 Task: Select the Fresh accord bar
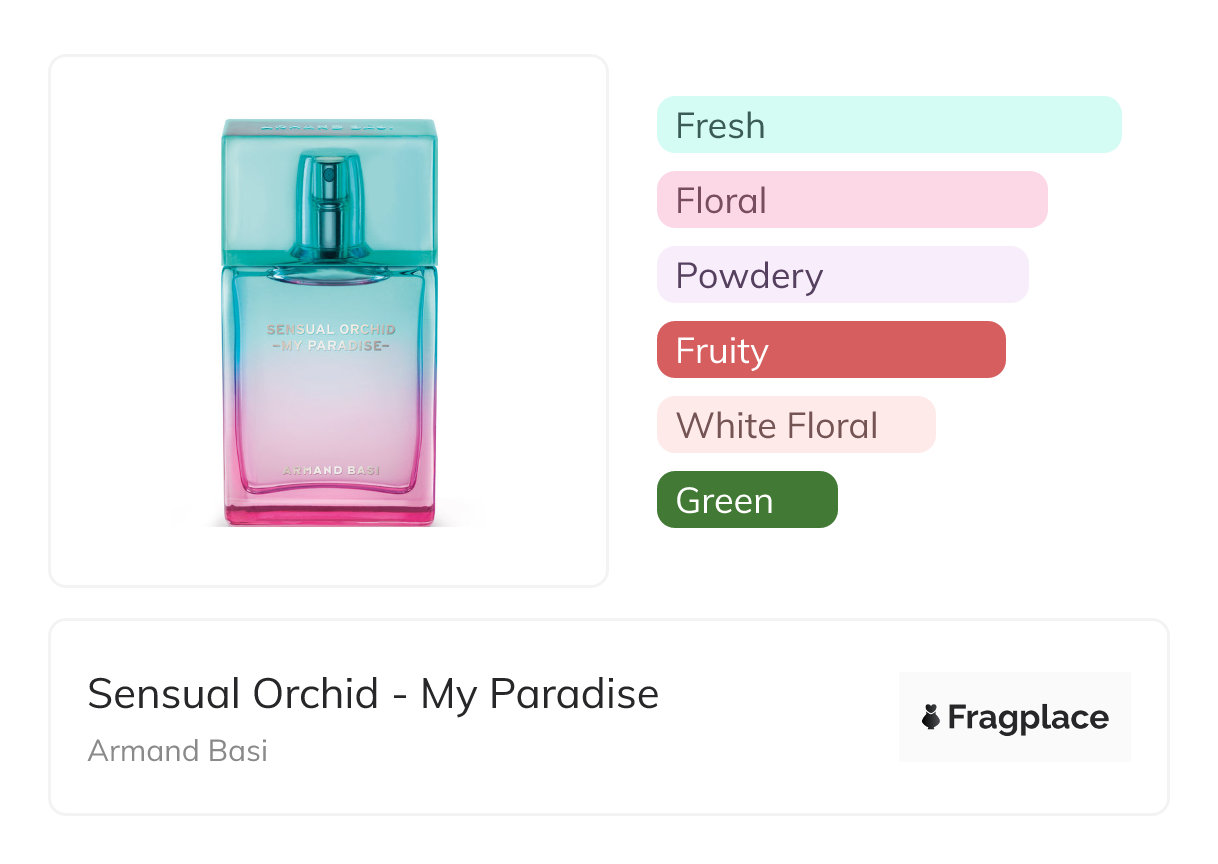pyautogui.click(x=888, y=125)
